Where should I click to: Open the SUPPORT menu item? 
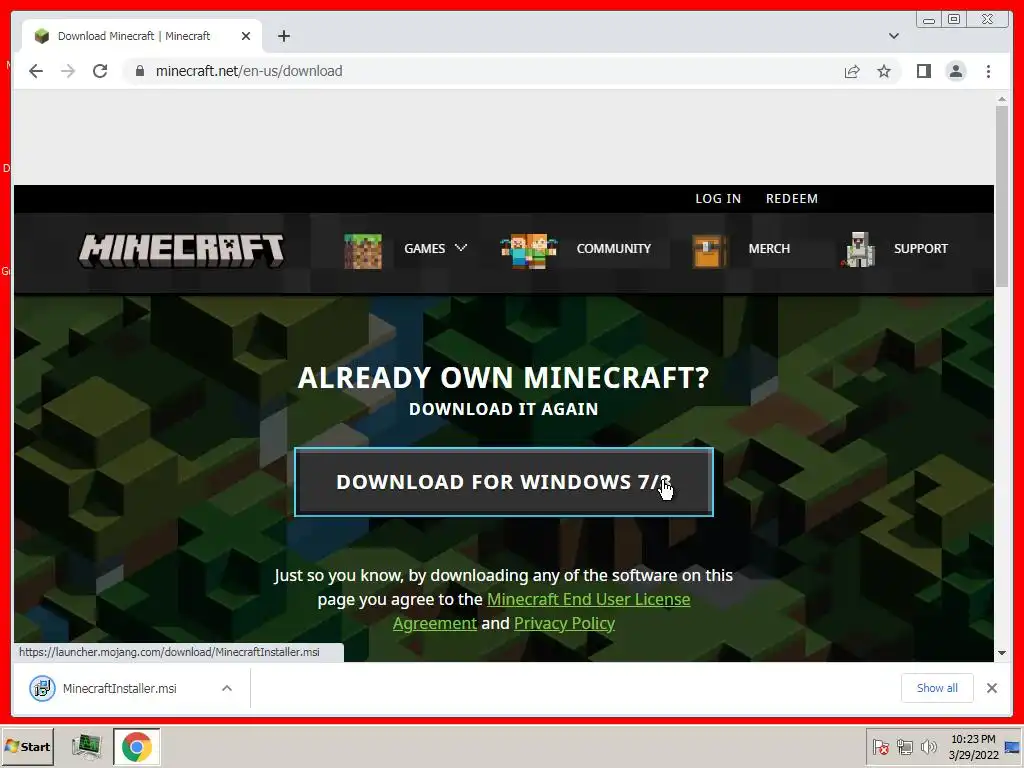921,249
